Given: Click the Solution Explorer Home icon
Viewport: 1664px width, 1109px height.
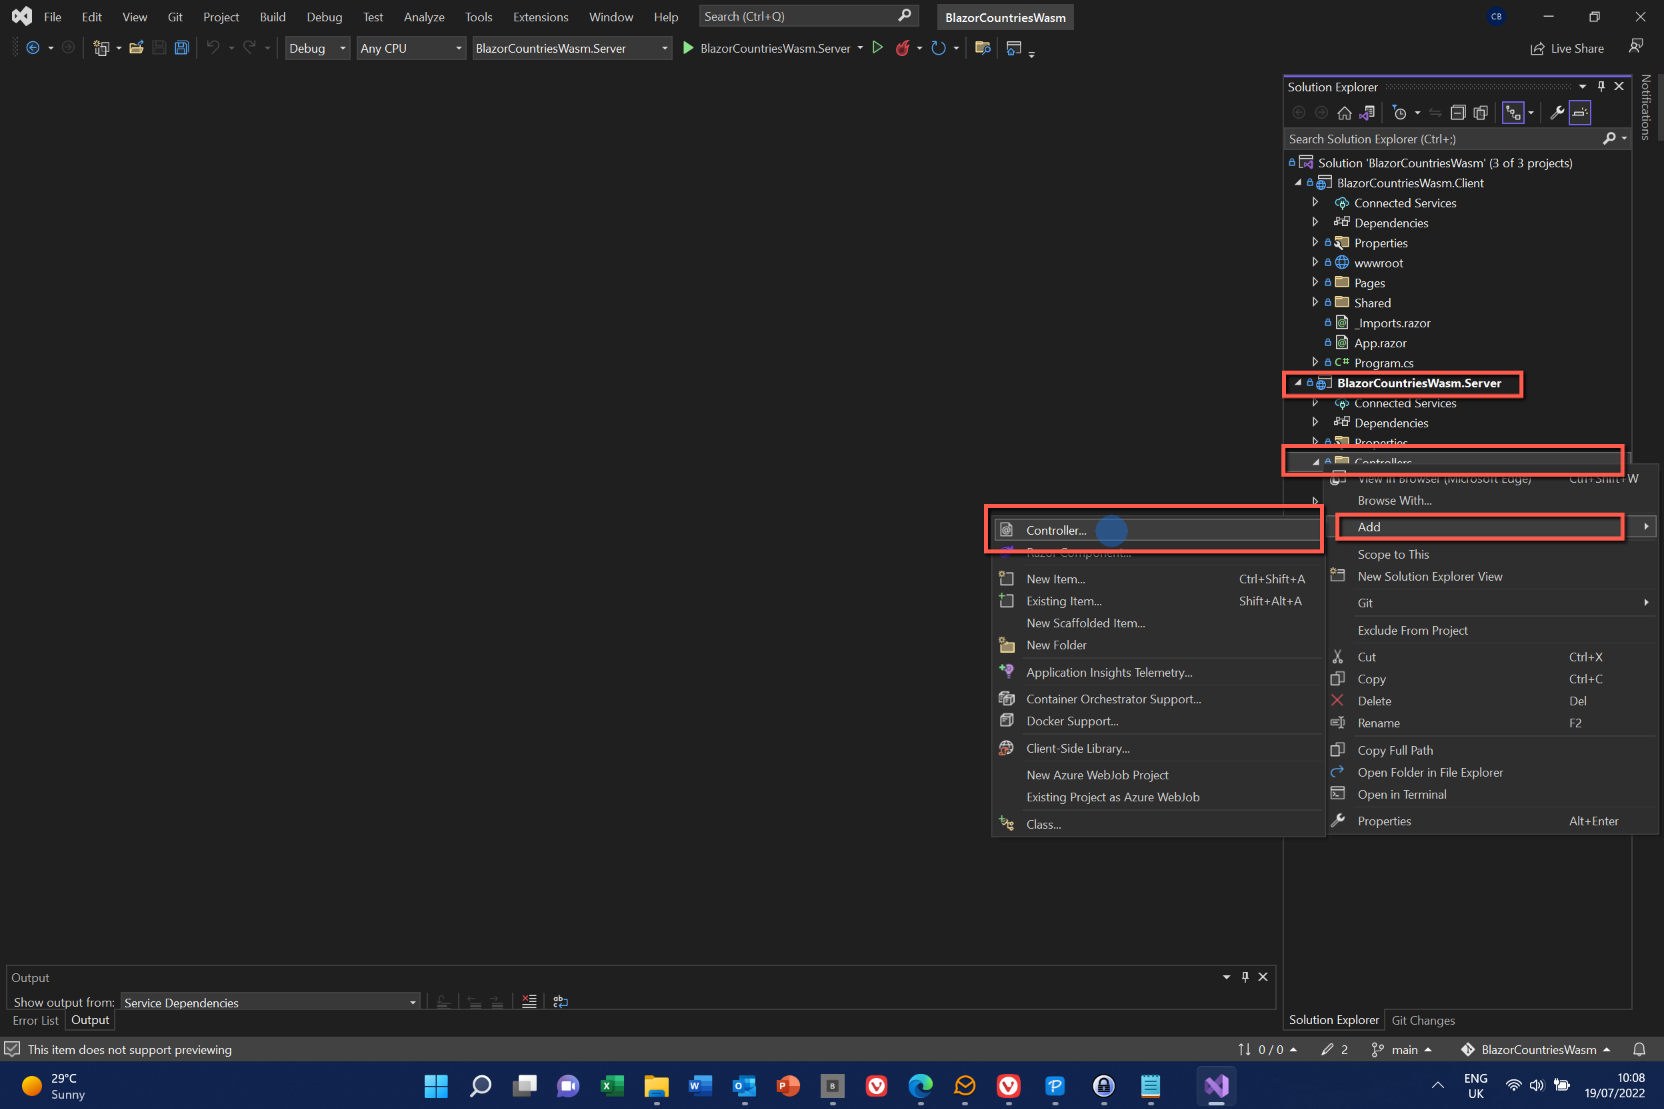Looking at the screenshot, I should (x=1344, y=113).
